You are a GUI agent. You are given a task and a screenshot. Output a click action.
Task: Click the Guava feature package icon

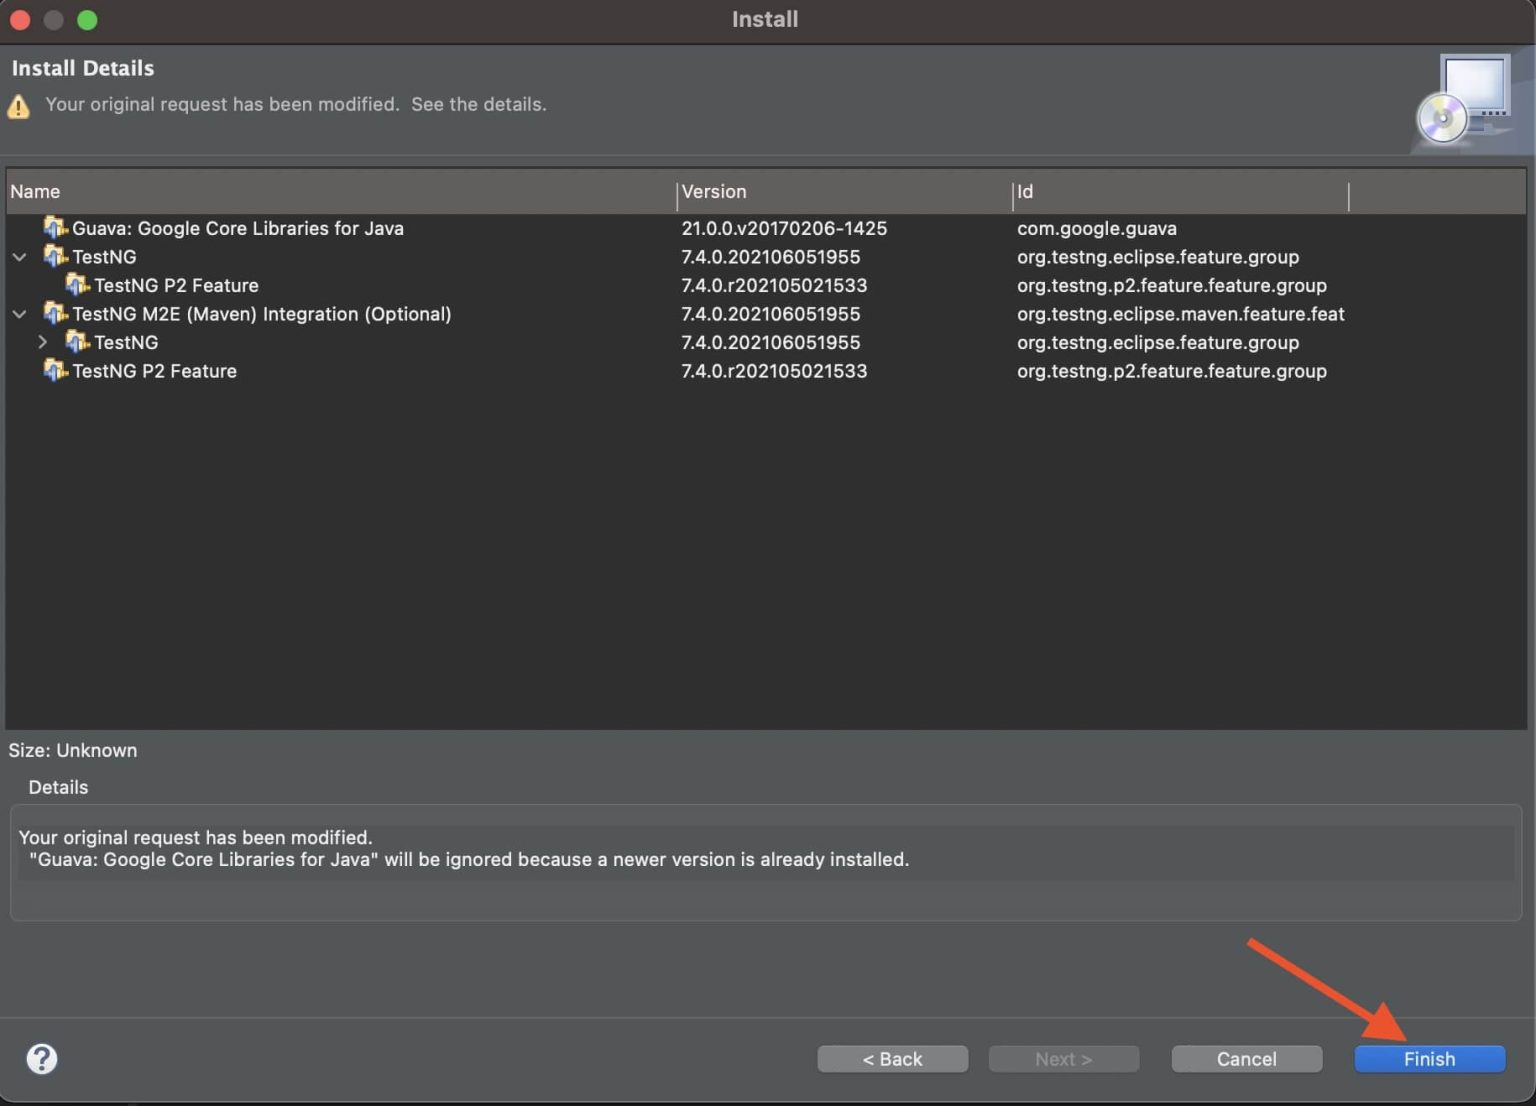coord(55,228)
